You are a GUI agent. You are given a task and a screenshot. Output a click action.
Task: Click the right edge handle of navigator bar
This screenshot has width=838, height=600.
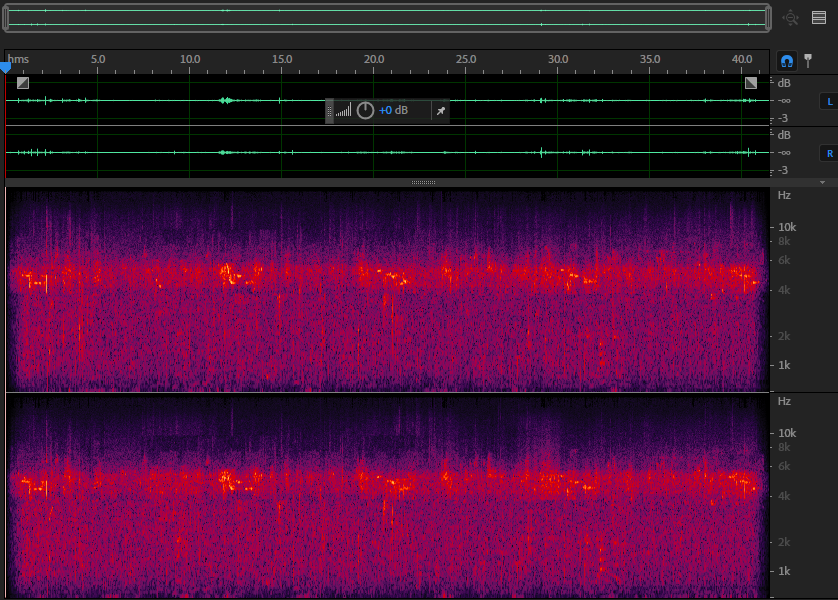tap(767, 18)
